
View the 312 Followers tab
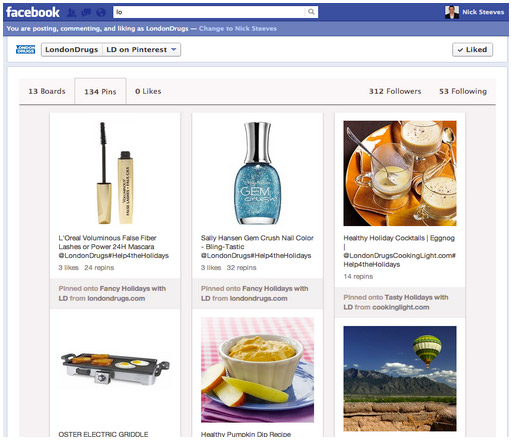click(x=395, y=91)
